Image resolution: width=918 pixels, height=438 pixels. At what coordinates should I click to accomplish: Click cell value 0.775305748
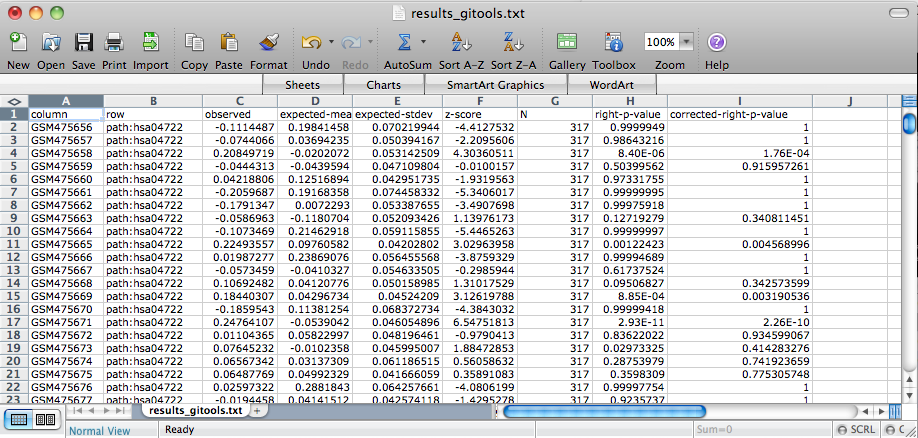tap(740, 374)
